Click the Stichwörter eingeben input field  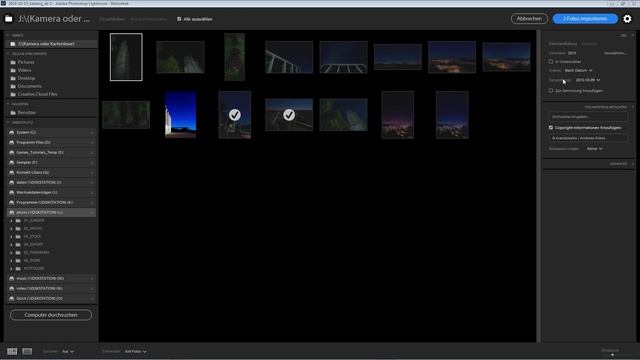pyautogui.click(x=588, y=117)
